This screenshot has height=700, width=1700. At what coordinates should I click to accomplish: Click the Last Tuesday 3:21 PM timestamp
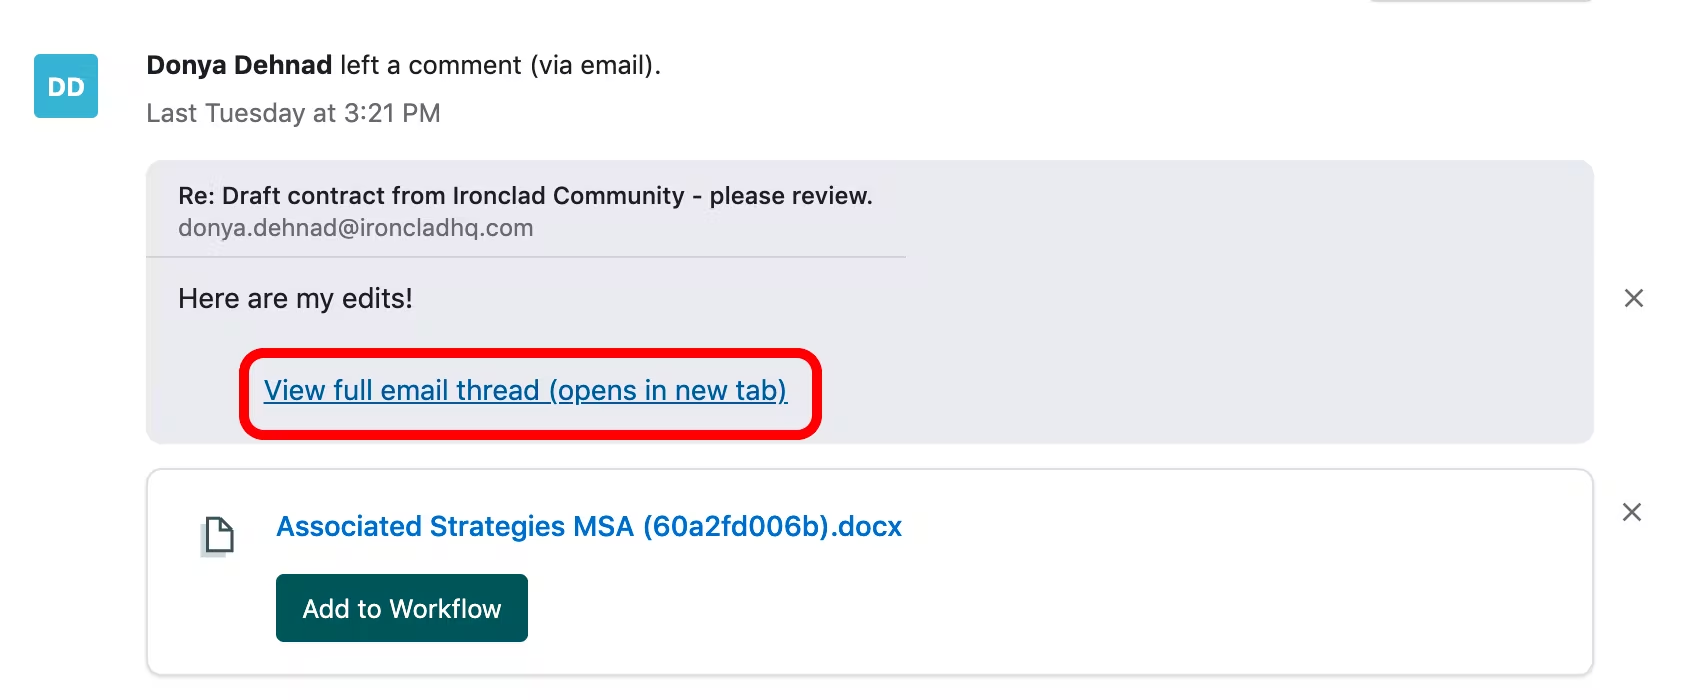pyautogui.click(x=293, y=113)
